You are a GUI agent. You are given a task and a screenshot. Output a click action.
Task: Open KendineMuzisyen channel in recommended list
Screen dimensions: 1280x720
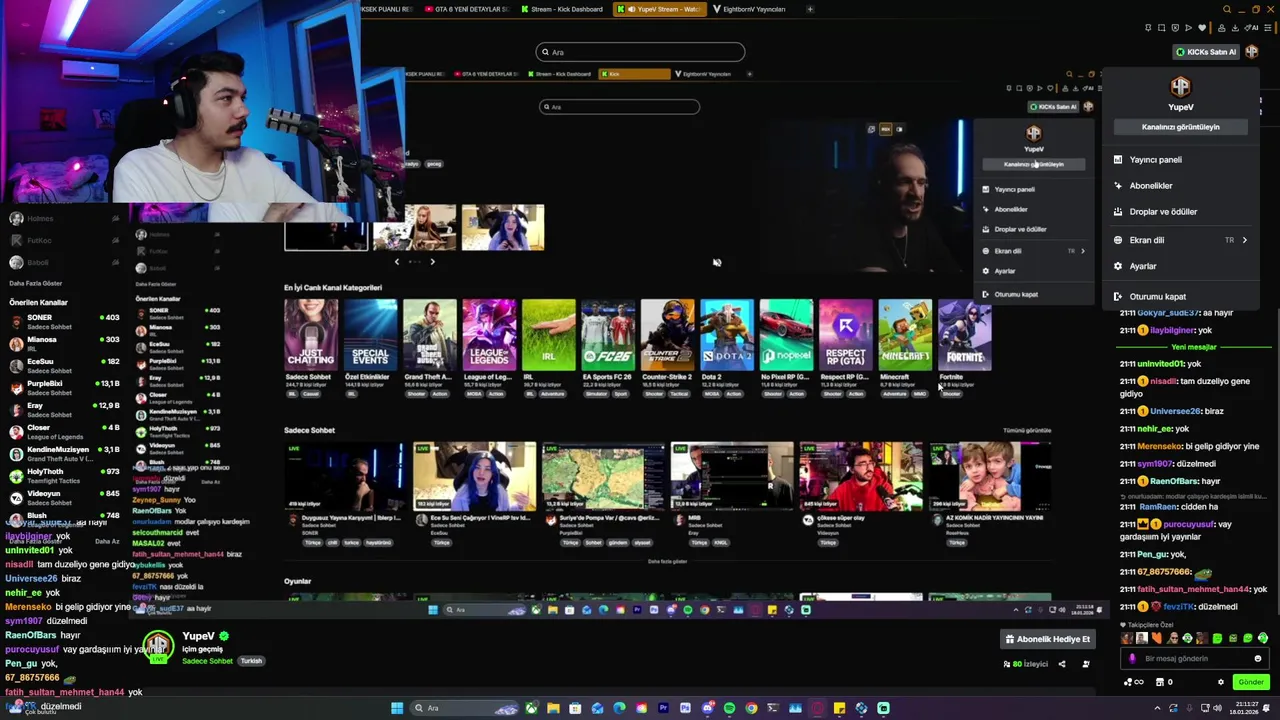coord(64,454)
